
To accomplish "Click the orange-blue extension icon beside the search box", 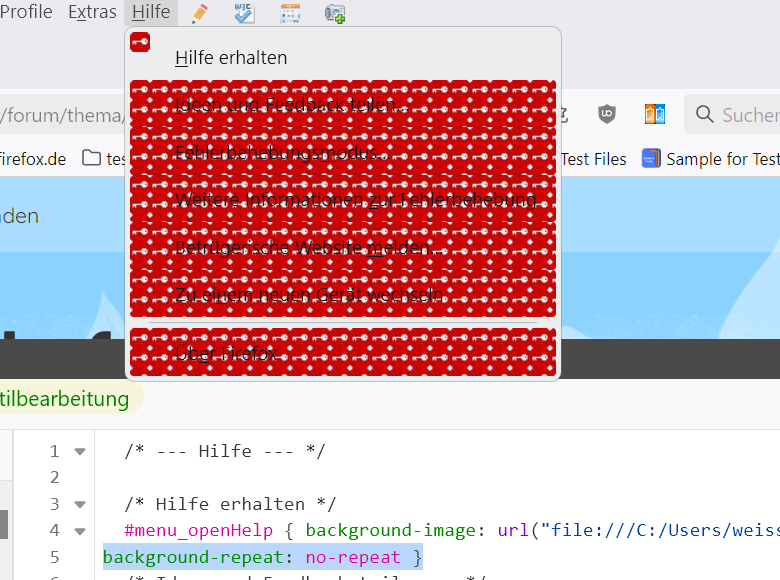I will (x=654, y=114).
